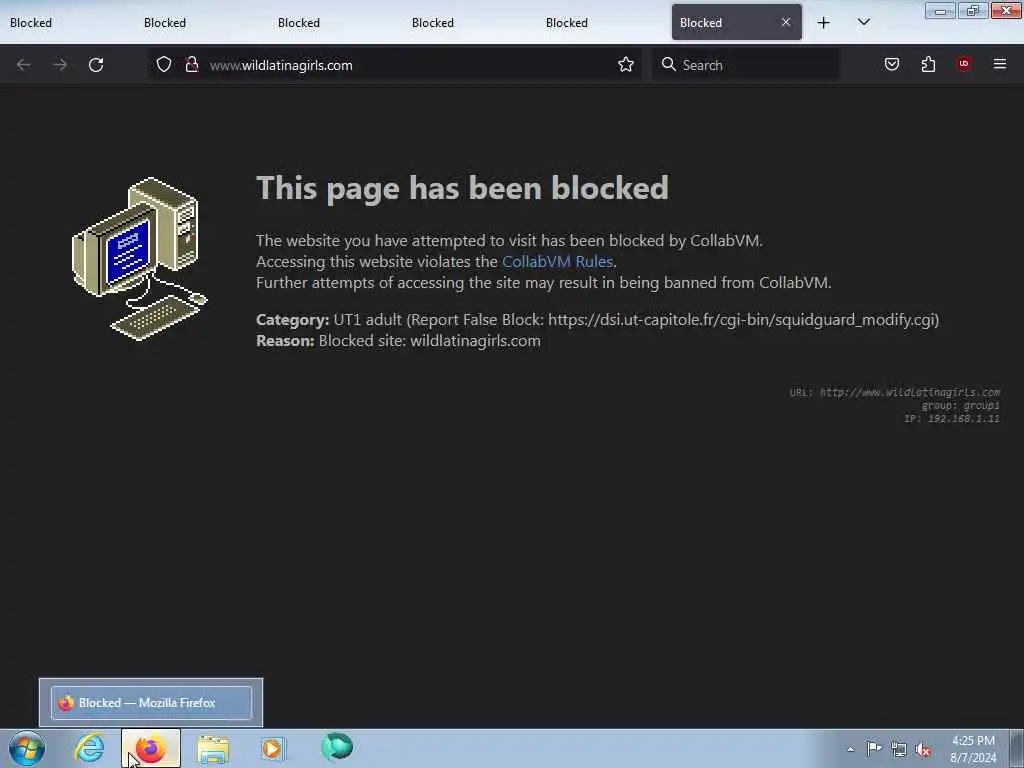
Task: Switch to the third Blocked tab
Action: click(x=333, y=23)
